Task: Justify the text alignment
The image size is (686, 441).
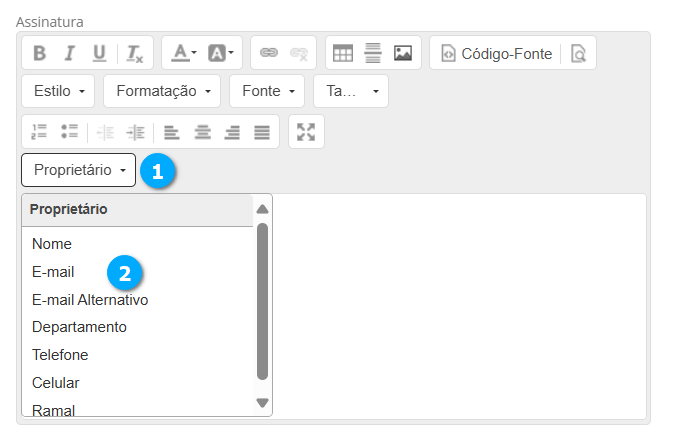Action: pos(261,132)
